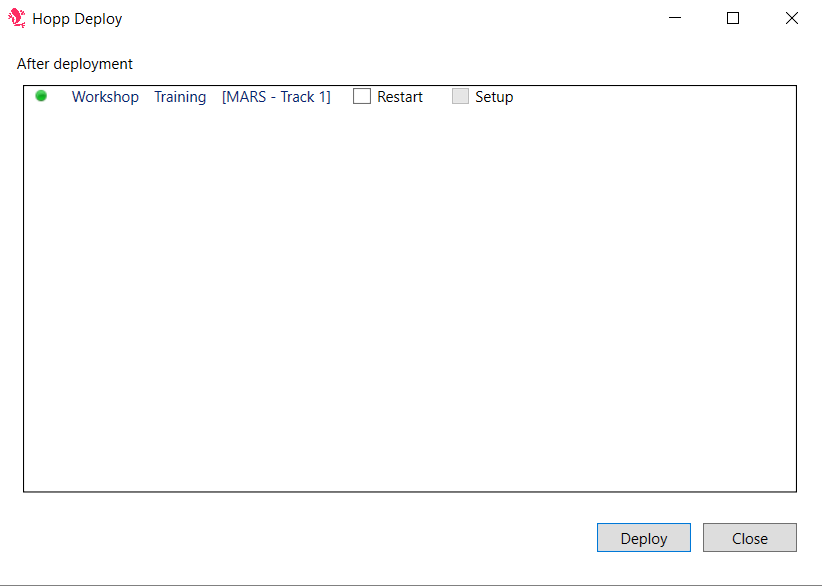
Task: Select the green deployment status light
Action: point(41,96)
